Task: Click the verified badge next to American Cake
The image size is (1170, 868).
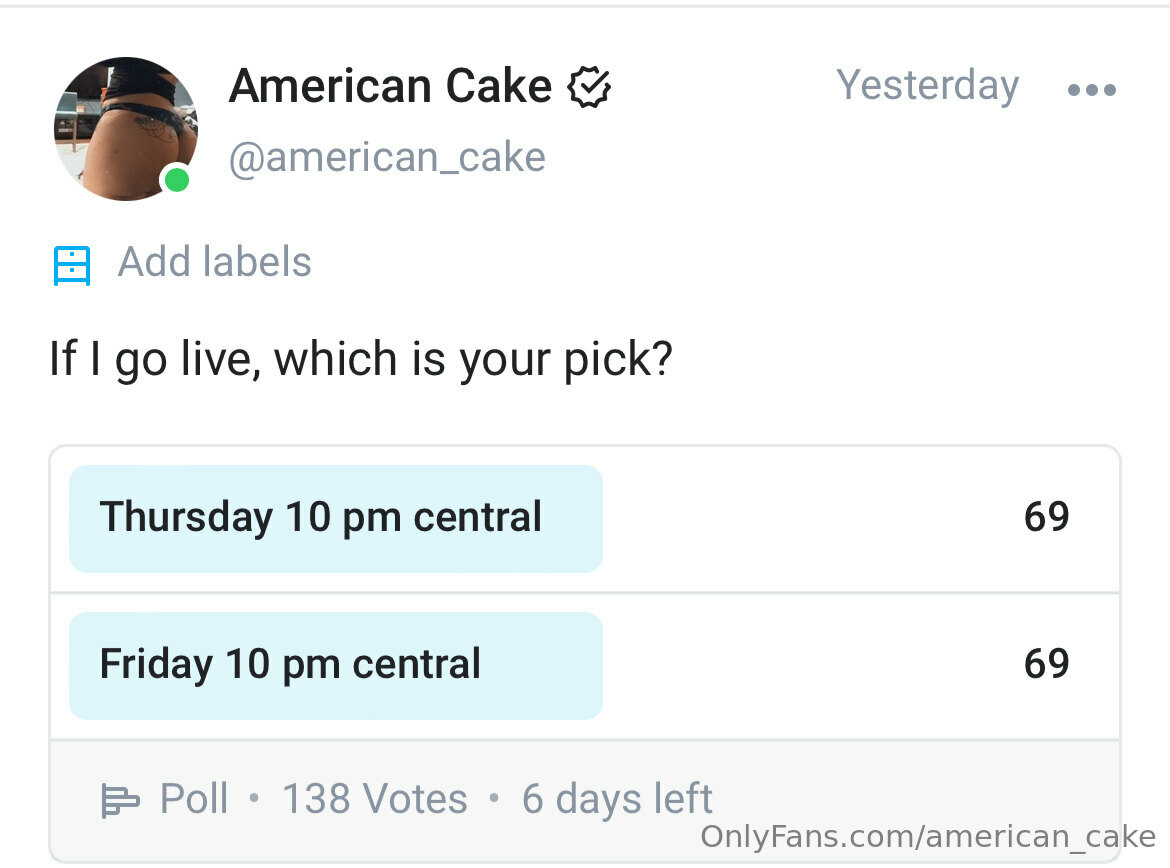Action: (589, 87)
